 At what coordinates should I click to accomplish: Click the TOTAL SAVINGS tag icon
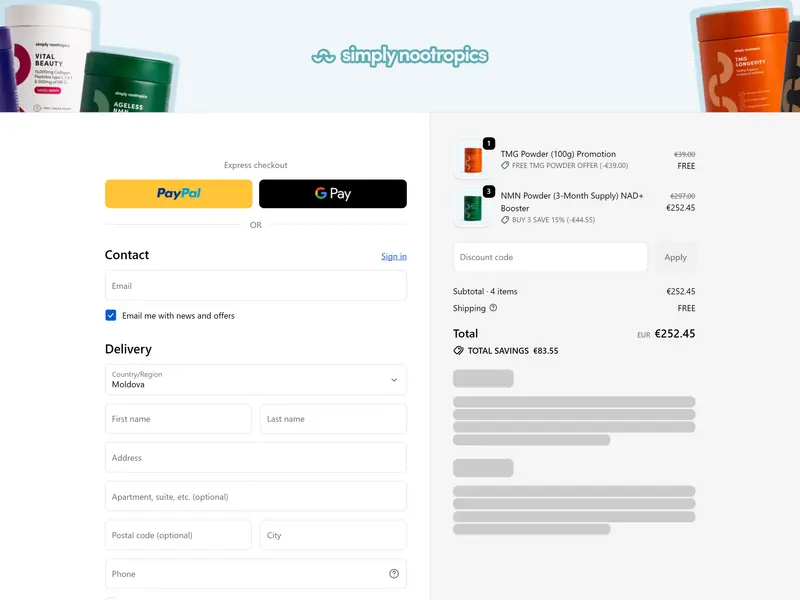pos(459,350)
